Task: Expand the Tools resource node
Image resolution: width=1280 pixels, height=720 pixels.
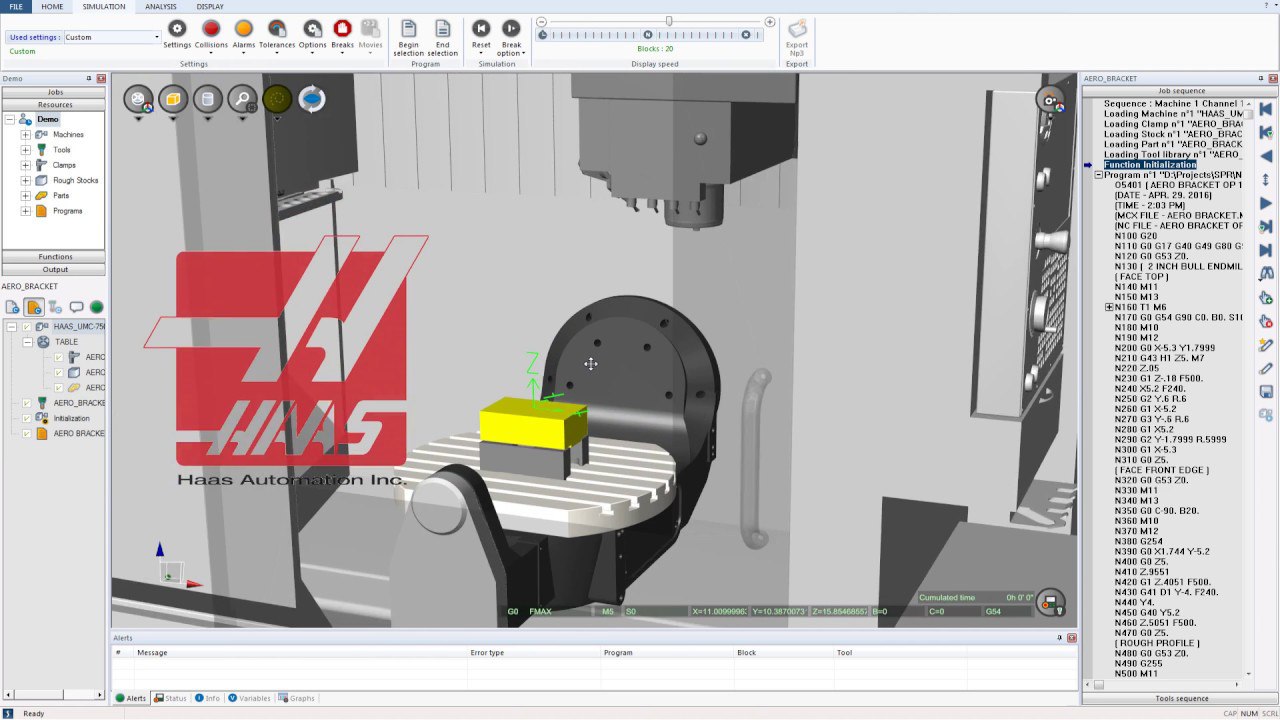Action: tap(25, 150)
